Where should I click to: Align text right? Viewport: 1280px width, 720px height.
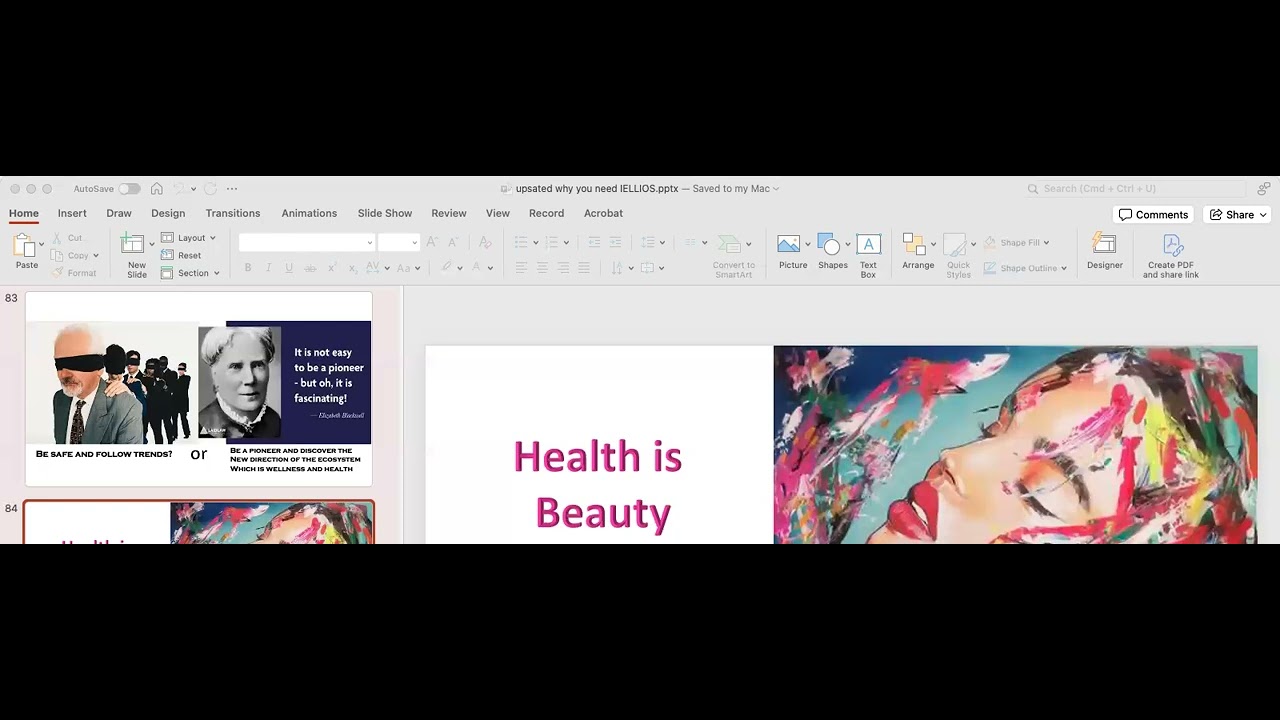point(563,268)
